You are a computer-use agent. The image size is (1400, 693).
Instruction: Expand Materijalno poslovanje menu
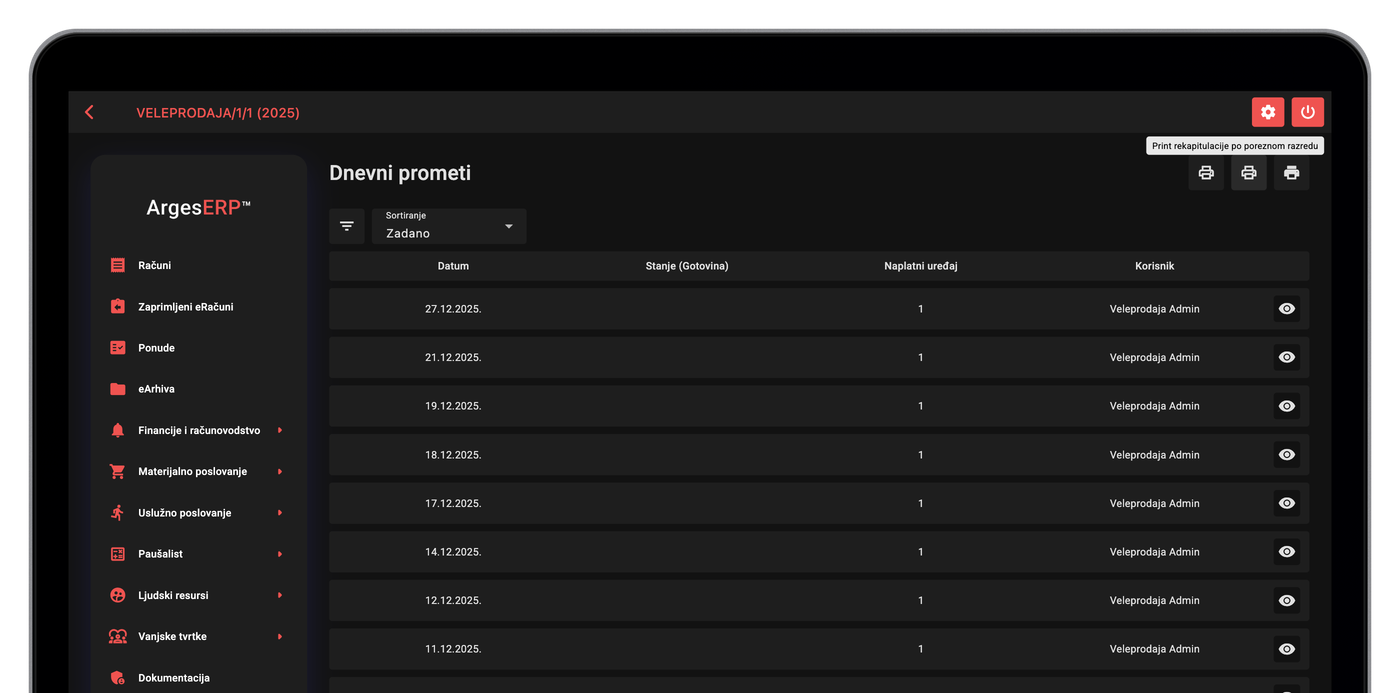tap(198, 471)
